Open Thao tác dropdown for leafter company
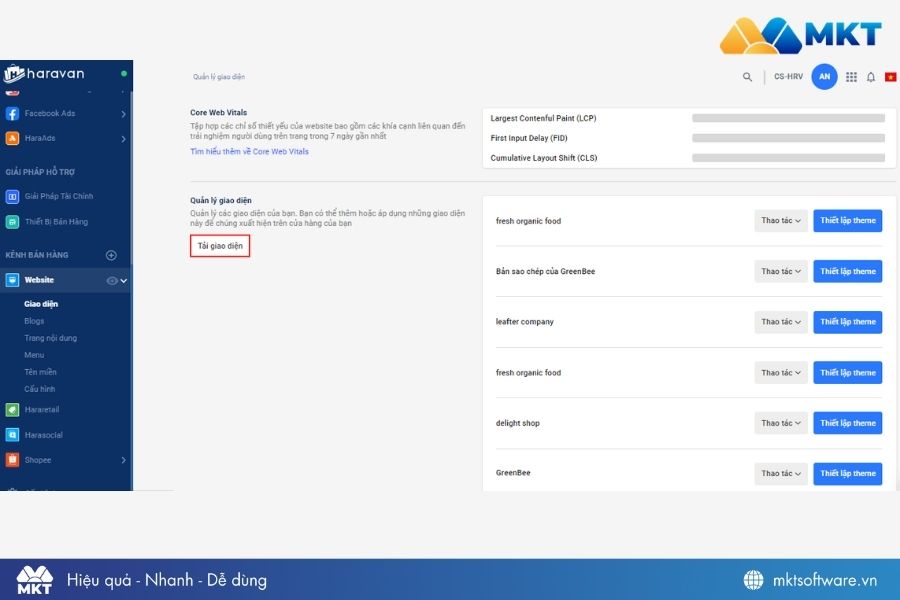900x600 pixels. (x=780, y=322)
